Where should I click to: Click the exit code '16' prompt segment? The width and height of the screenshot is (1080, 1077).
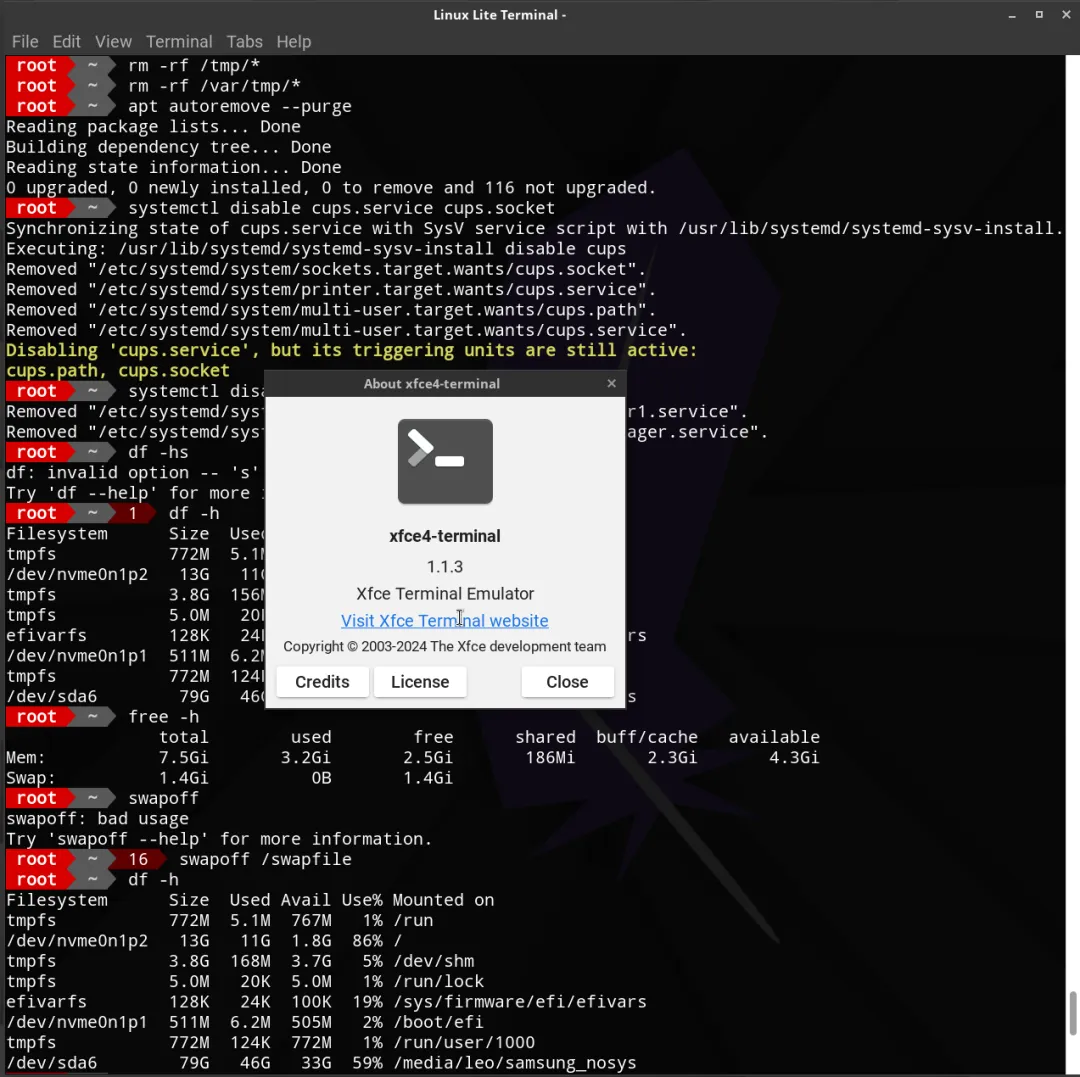point(138,859)
